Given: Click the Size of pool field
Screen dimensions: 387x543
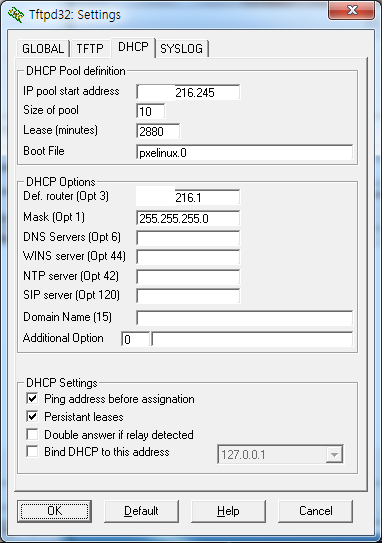Looking at the screenshot, I should (151, 111).
